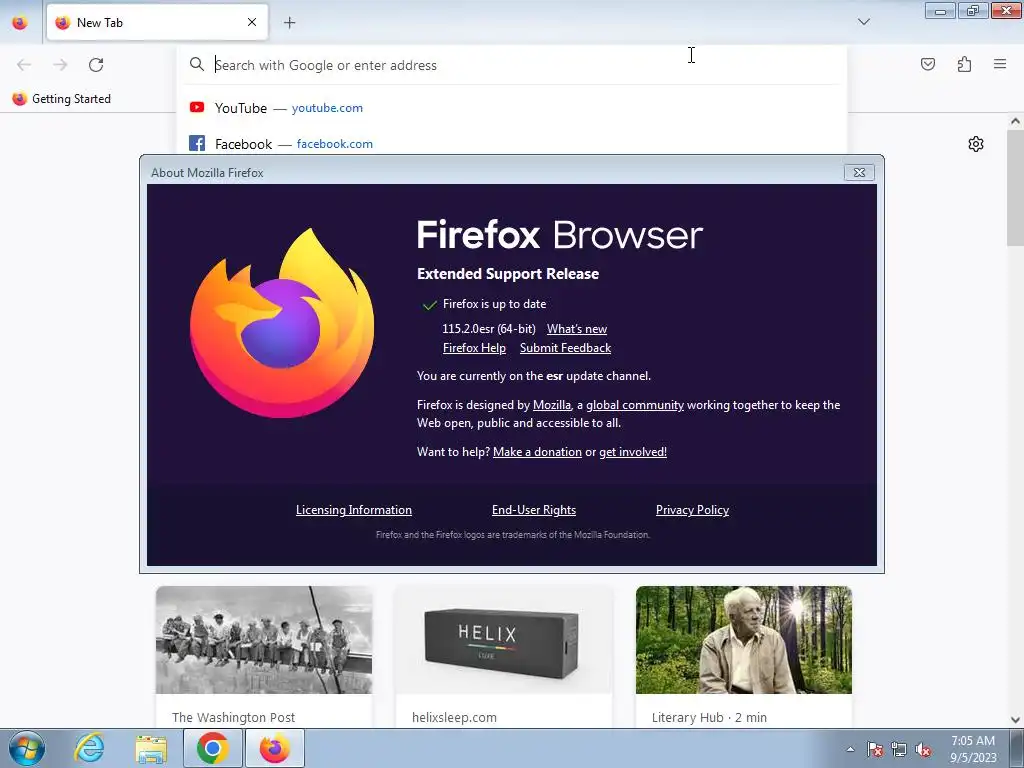Follow the global community link

635,405
